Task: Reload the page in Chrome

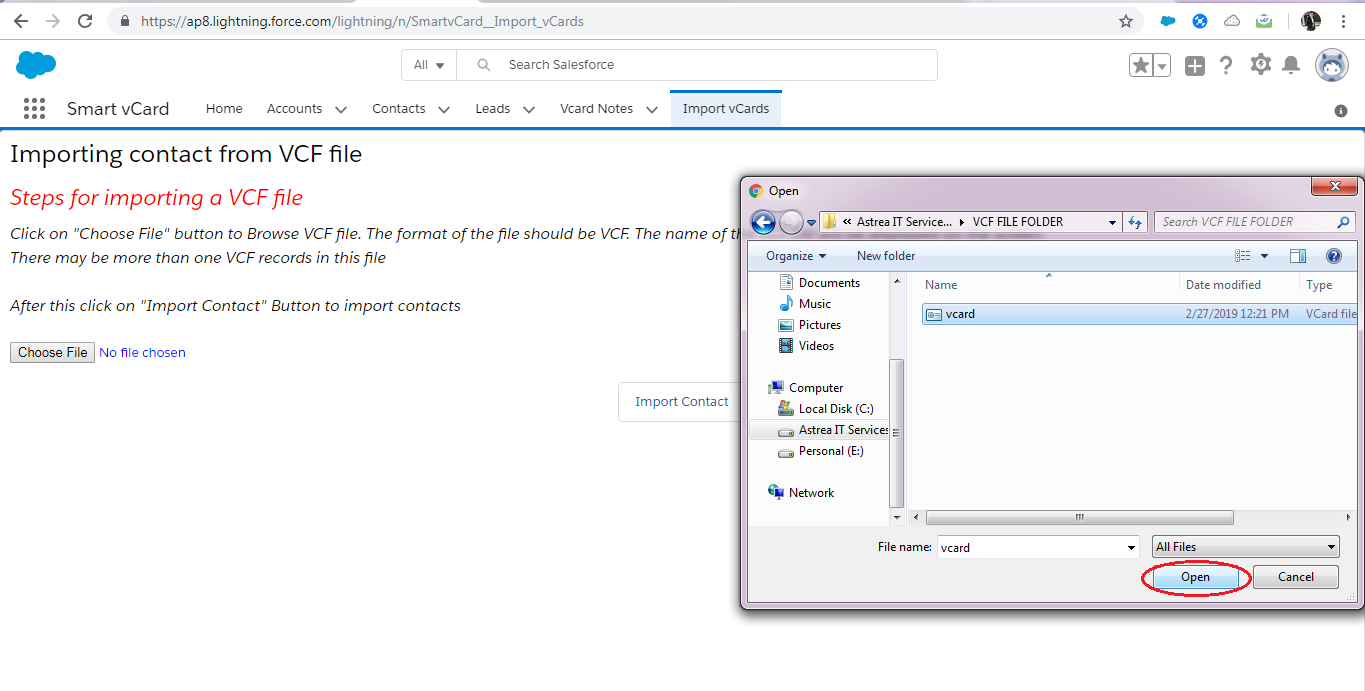Action: coord(85,21)
